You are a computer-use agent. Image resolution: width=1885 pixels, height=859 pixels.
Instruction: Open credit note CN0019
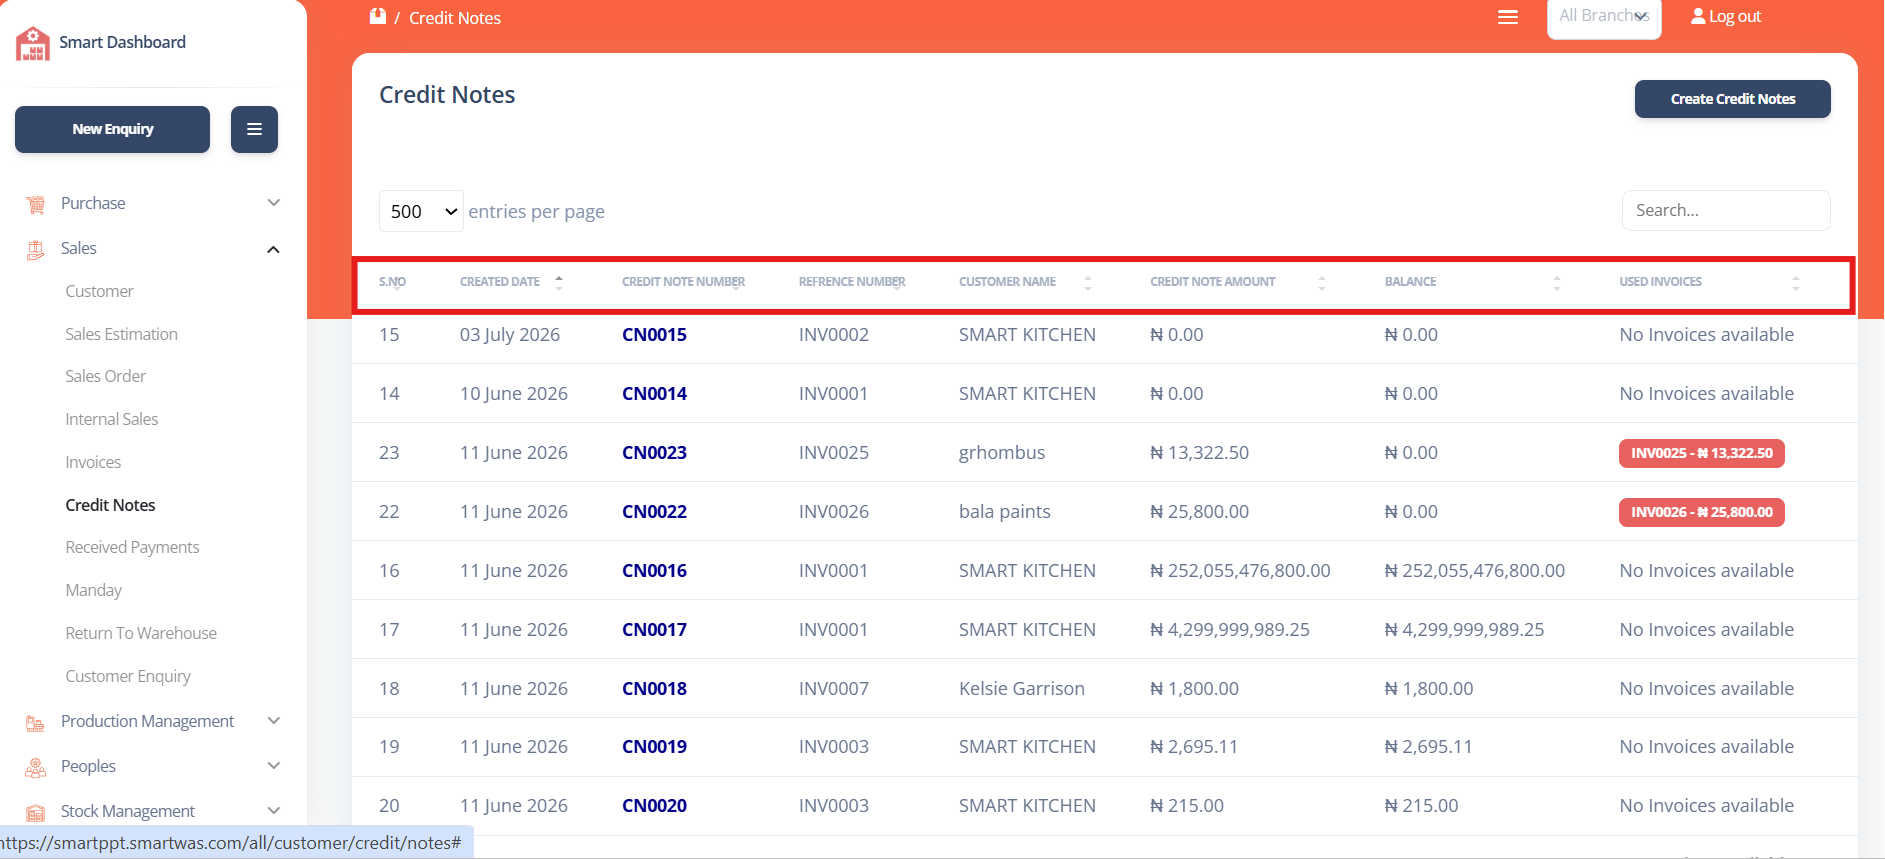point(654,747)
